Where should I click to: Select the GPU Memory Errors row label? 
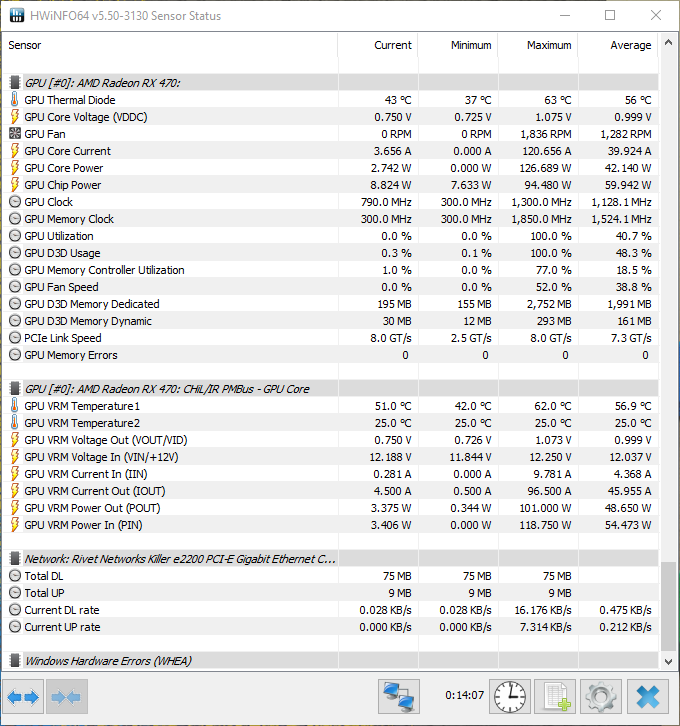click(71, 355)
